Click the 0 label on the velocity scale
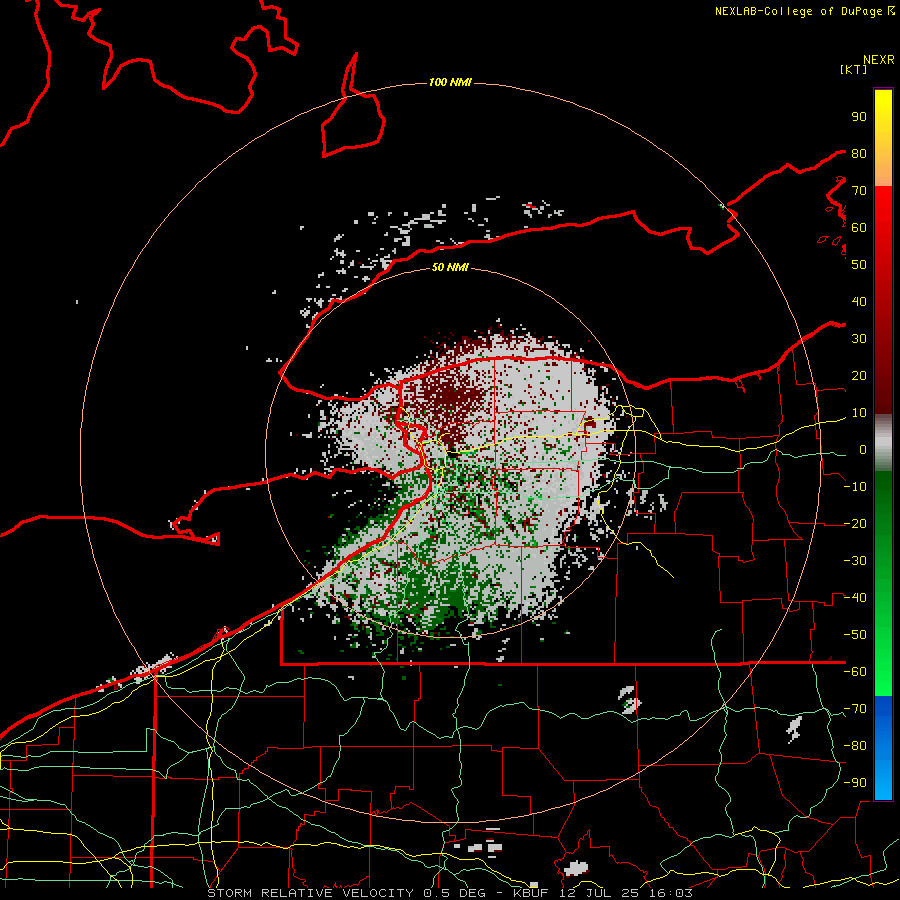 click(x=863, y=450)
